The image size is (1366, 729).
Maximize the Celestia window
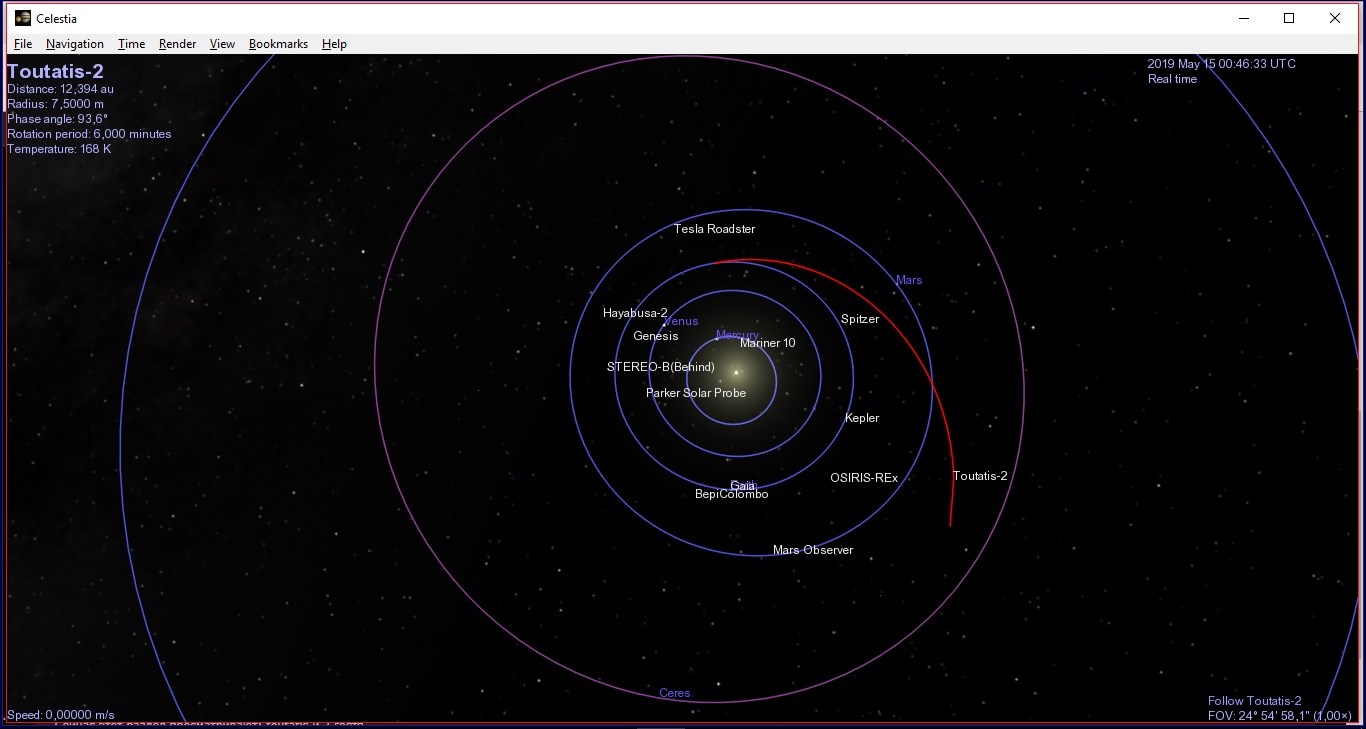click(x=1289, y=18)
